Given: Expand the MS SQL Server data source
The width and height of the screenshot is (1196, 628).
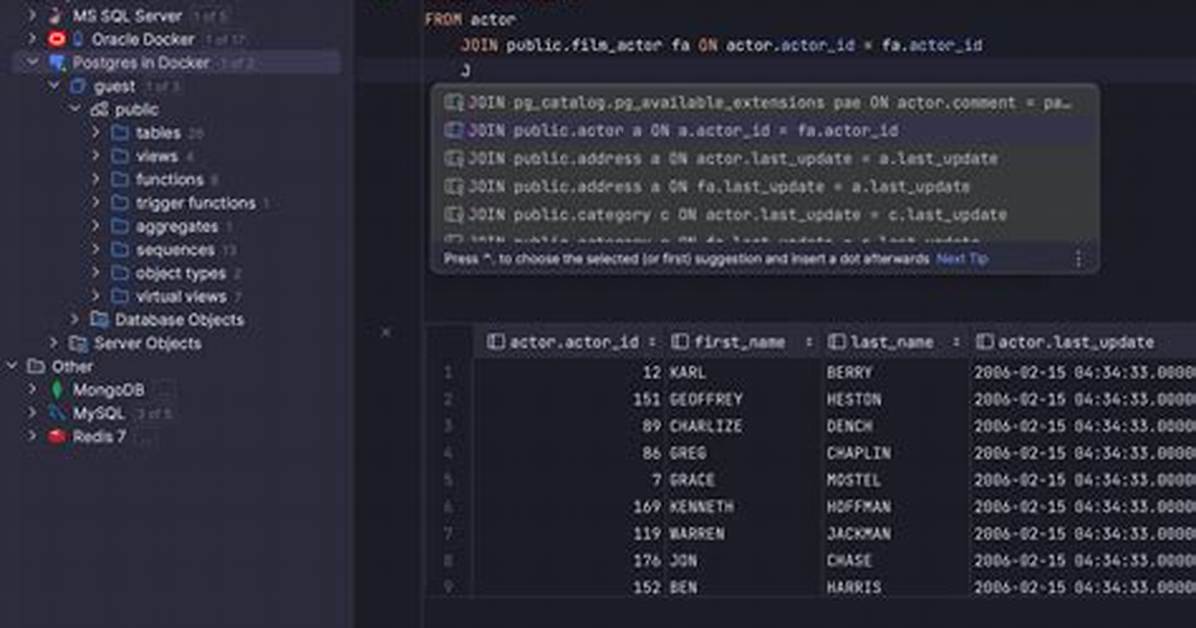Looking at the screenshot, I should pyautogui.click(x=31, y=15).
